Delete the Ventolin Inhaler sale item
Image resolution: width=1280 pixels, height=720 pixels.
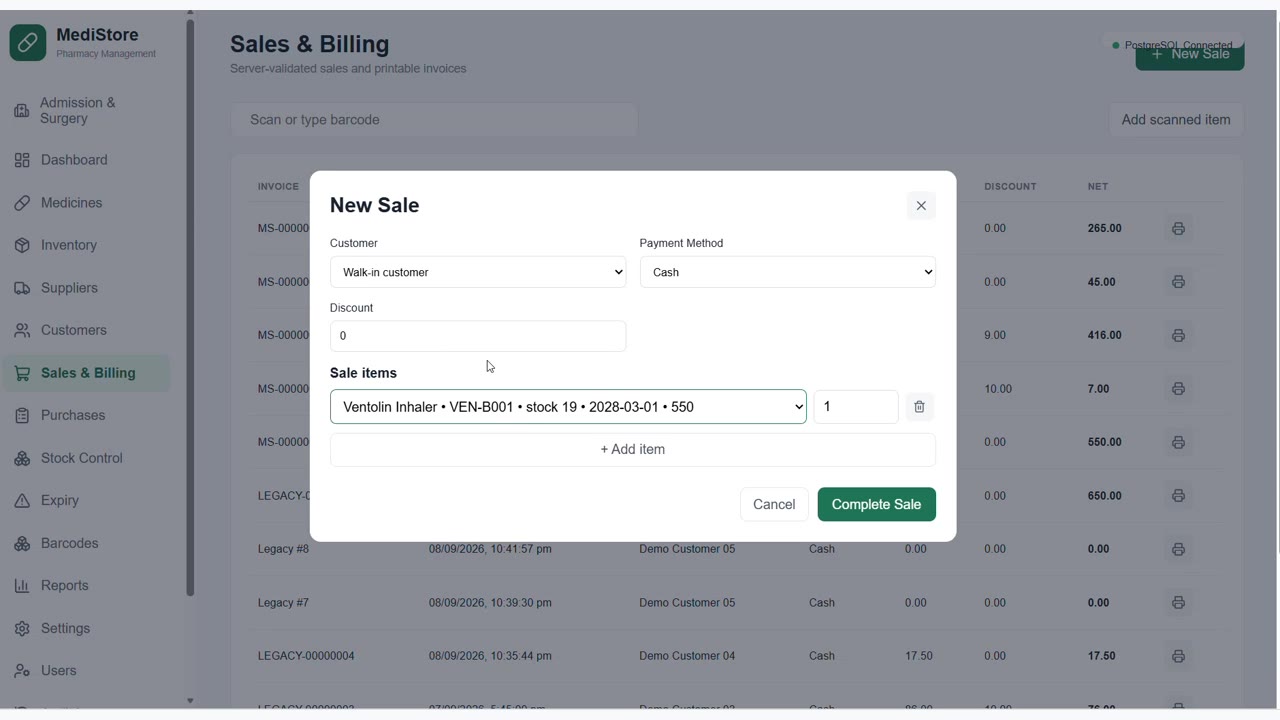(919, 407)
